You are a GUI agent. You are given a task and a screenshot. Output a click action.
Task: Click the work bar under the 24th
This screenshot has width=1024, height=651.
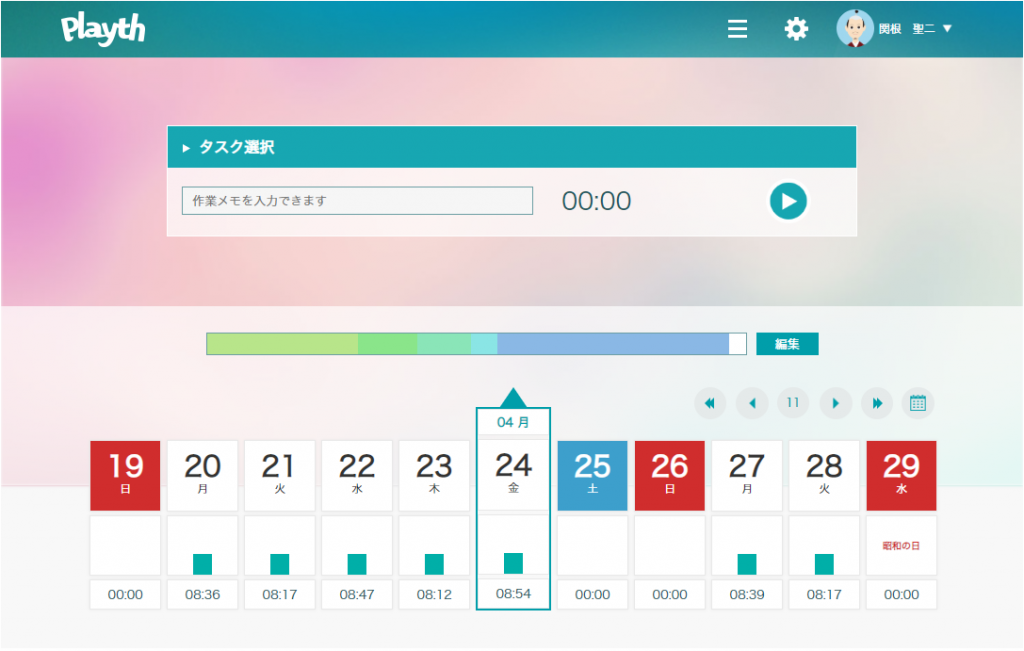pos(513,563)
